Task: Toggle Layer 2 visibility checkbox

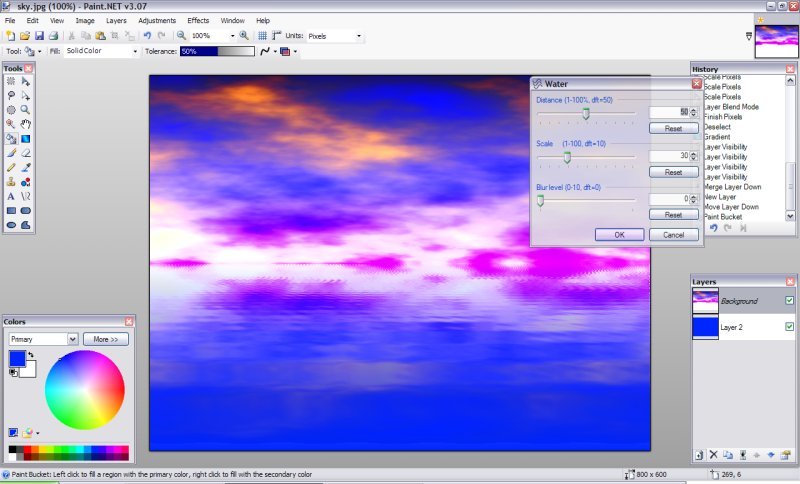Action: [x=789, y=327]
